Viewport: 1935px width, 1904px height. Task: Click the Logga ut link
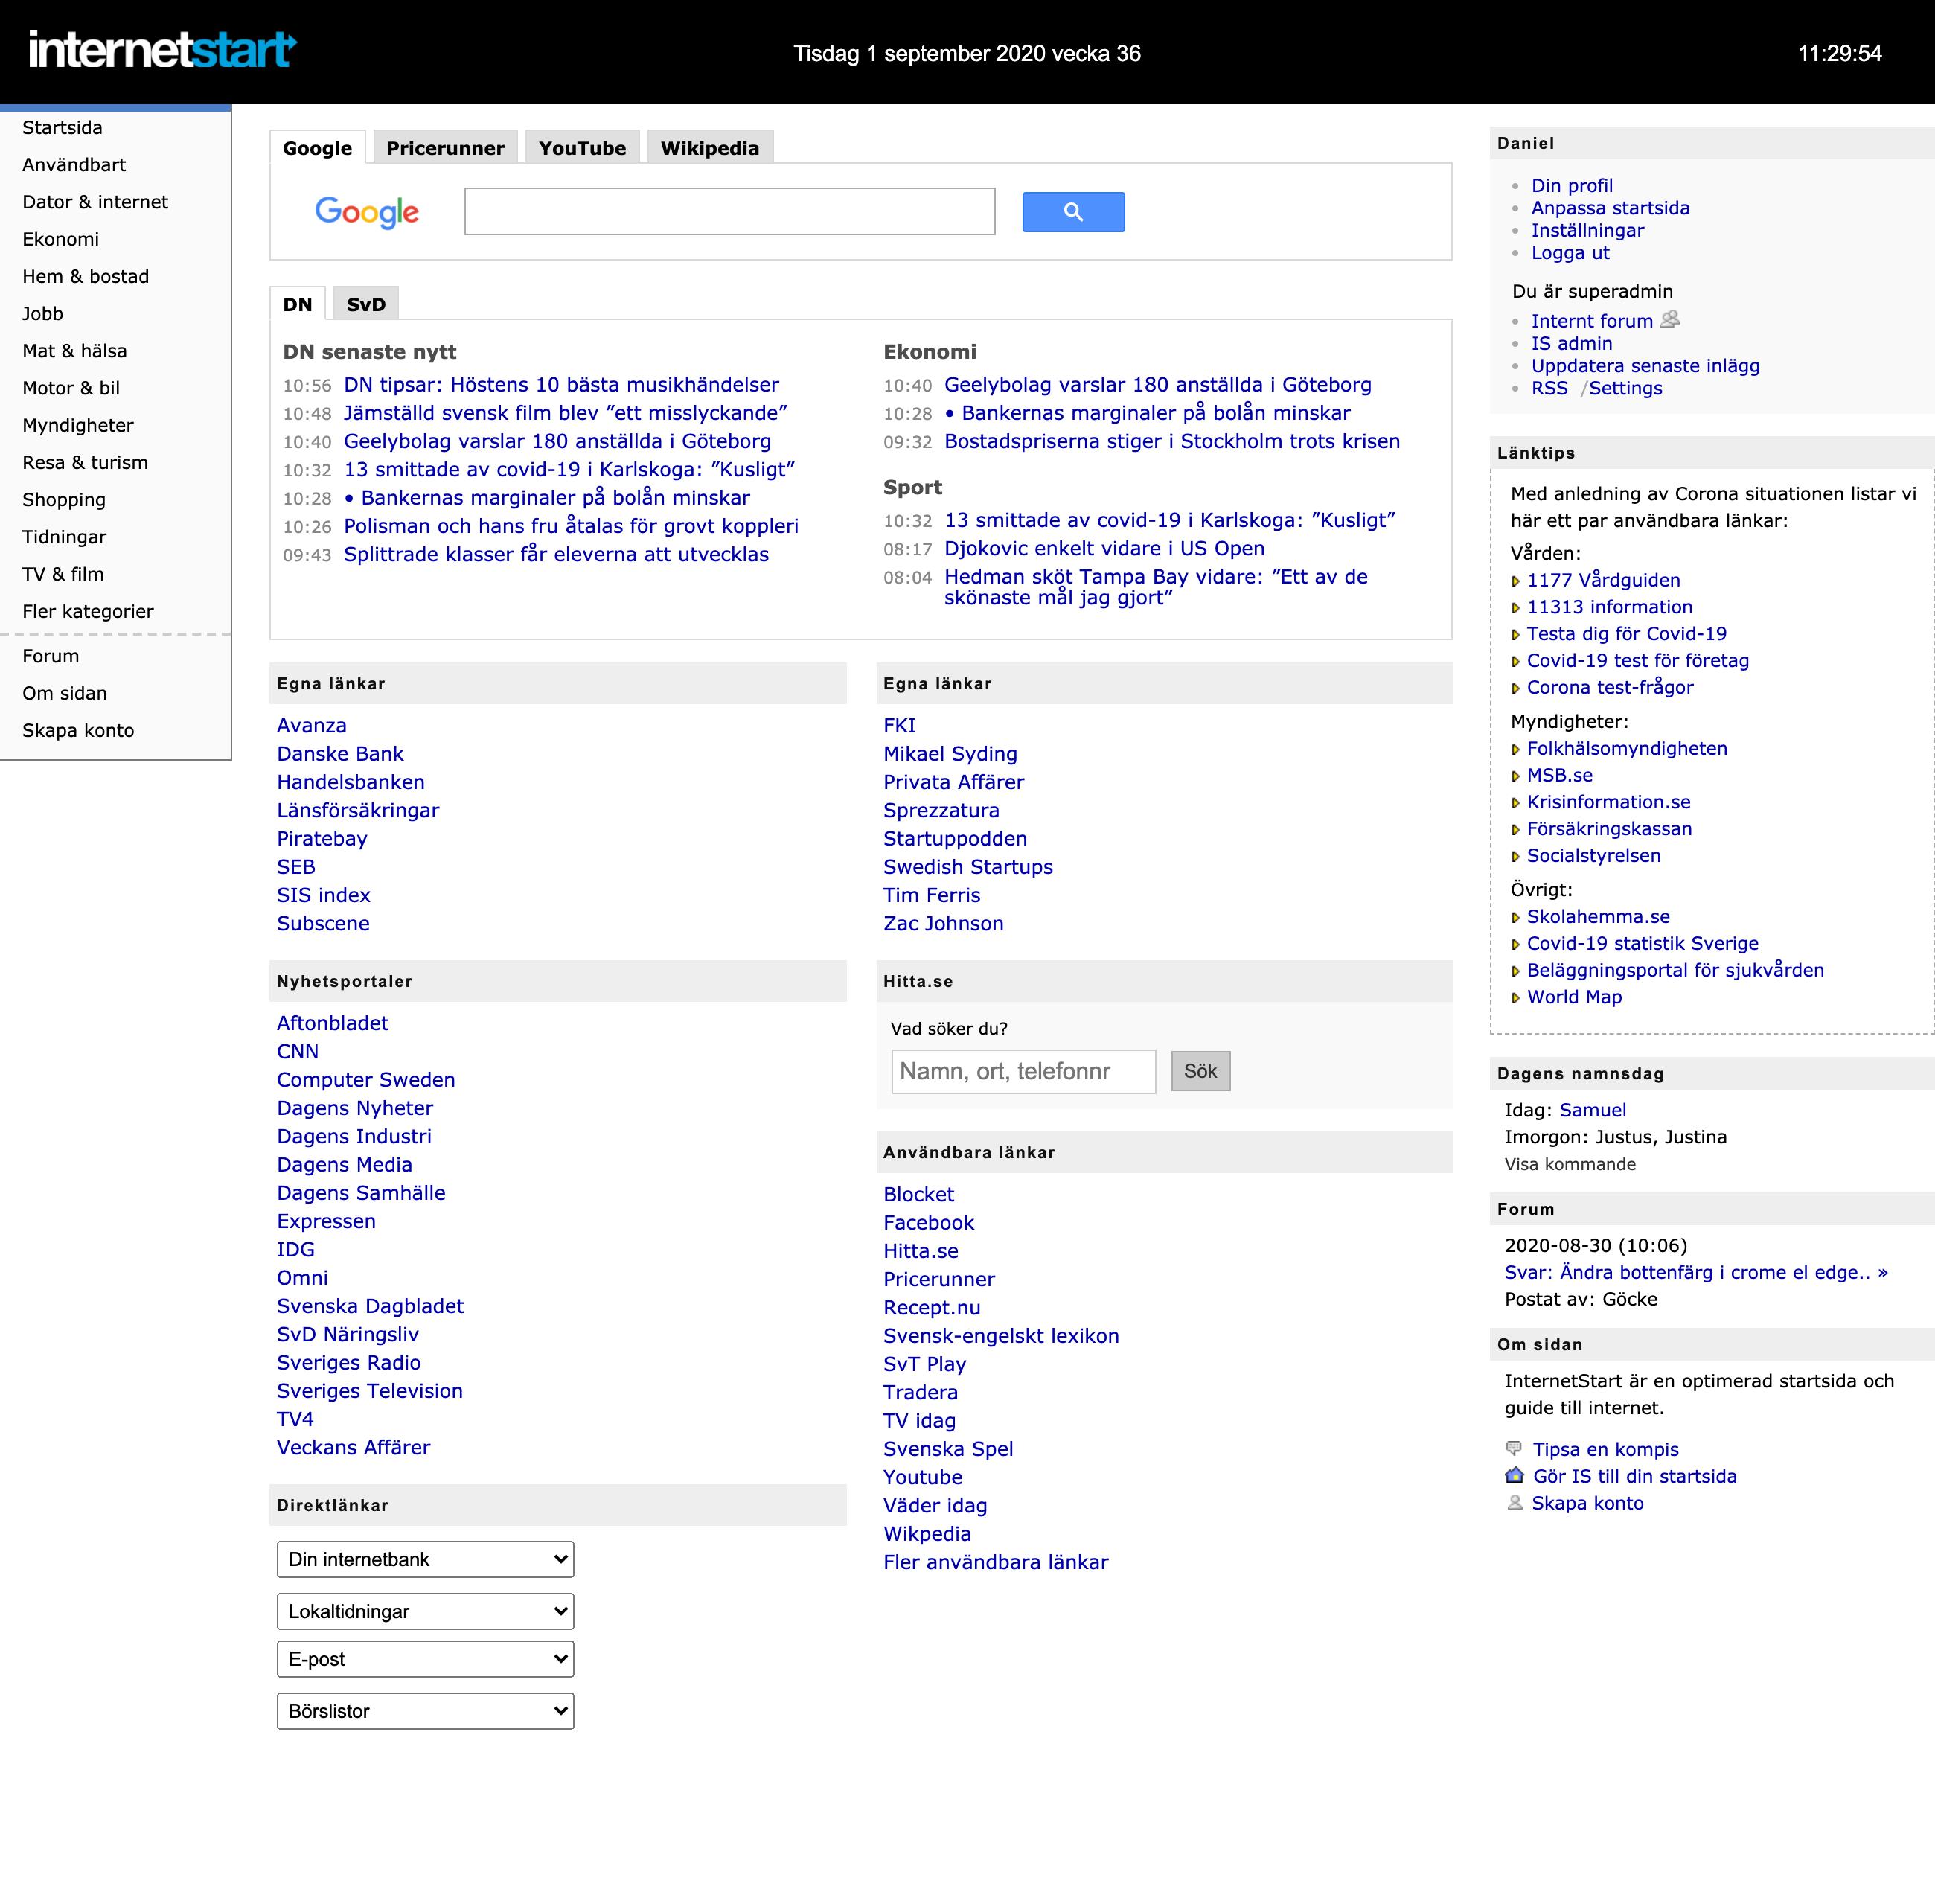pos(1570,253)
